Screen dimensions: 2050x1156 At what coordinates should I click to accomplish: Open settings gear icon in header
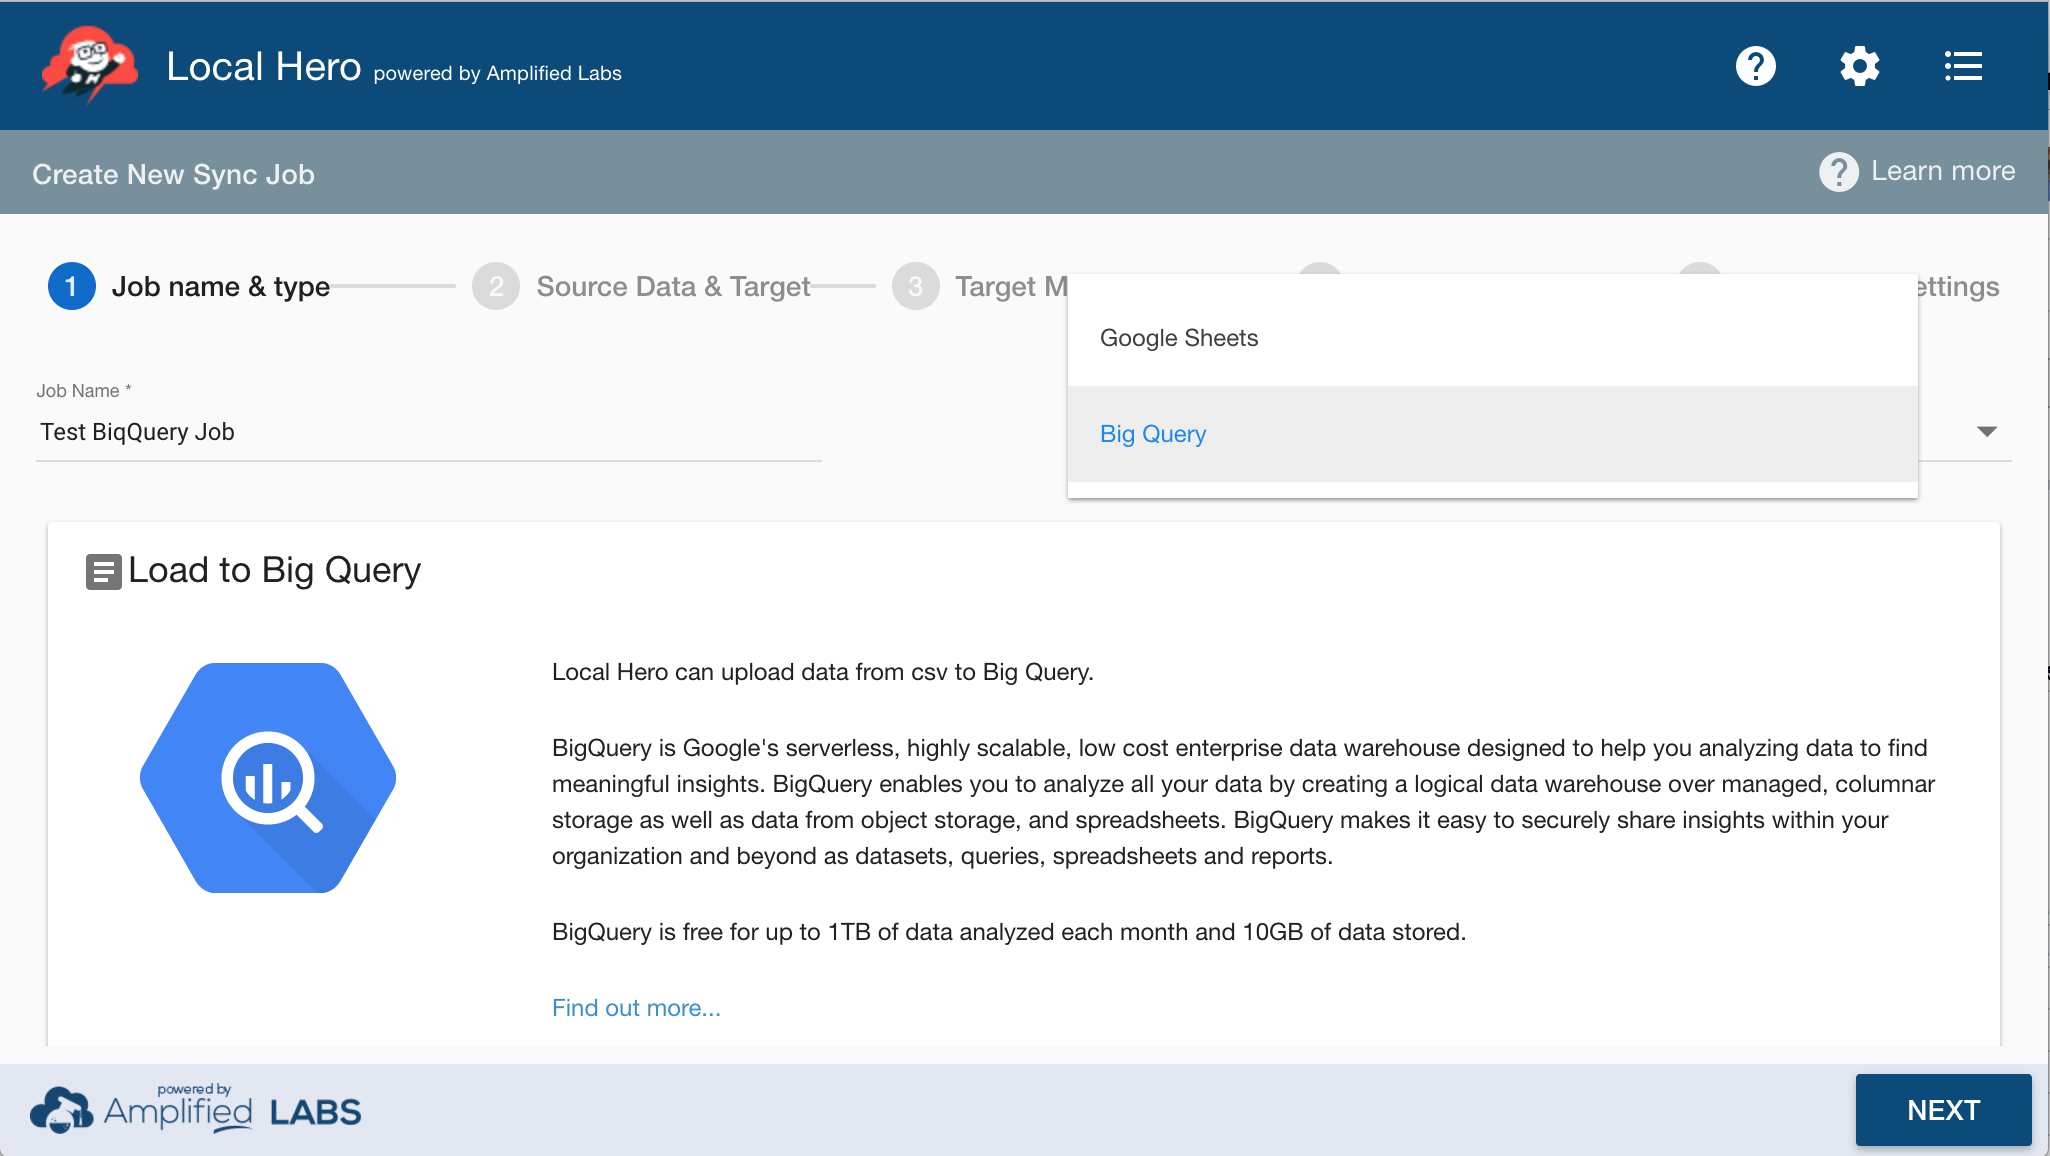coord(1859,67)
